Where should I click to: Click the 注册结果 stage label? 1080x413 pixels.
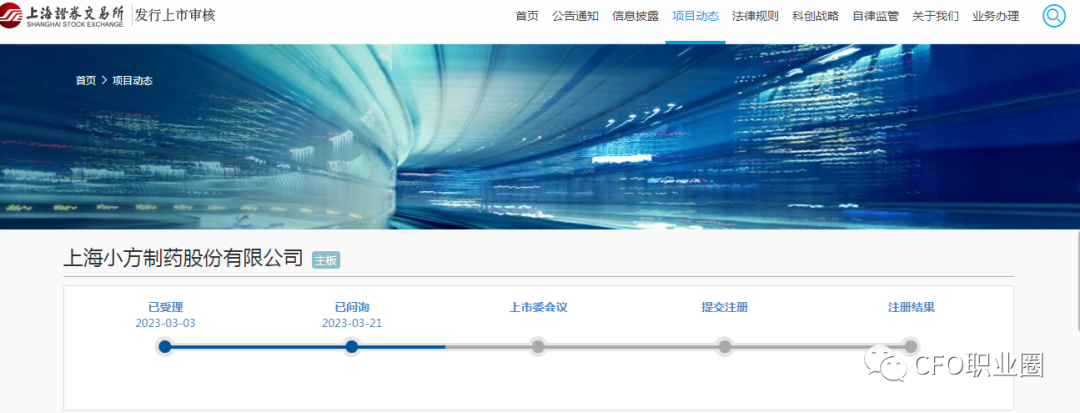click(911, 307)
